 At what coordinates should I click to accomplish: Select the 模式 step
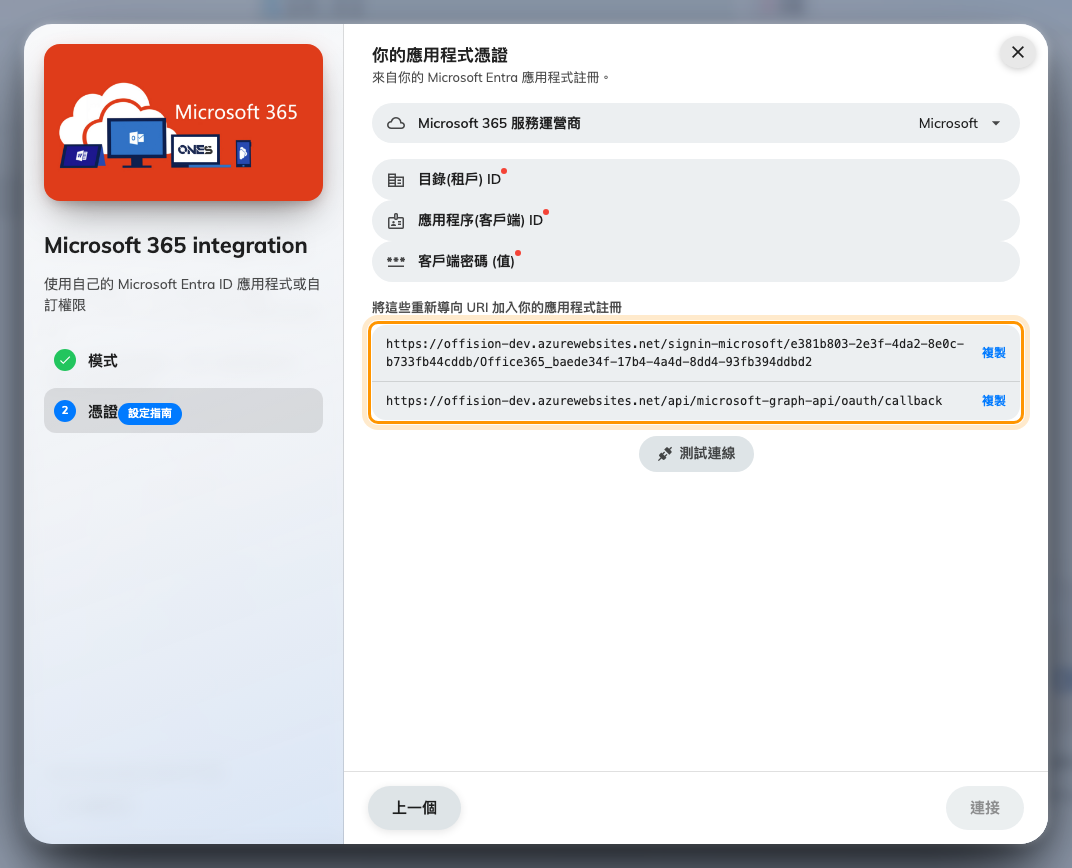point(183,360)
